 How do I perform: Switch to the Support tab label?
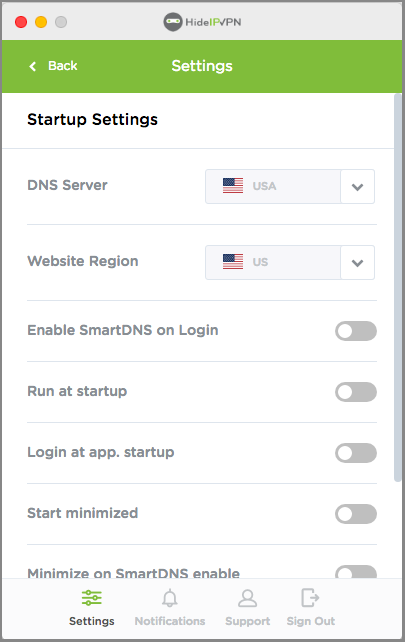pos(247,621)
